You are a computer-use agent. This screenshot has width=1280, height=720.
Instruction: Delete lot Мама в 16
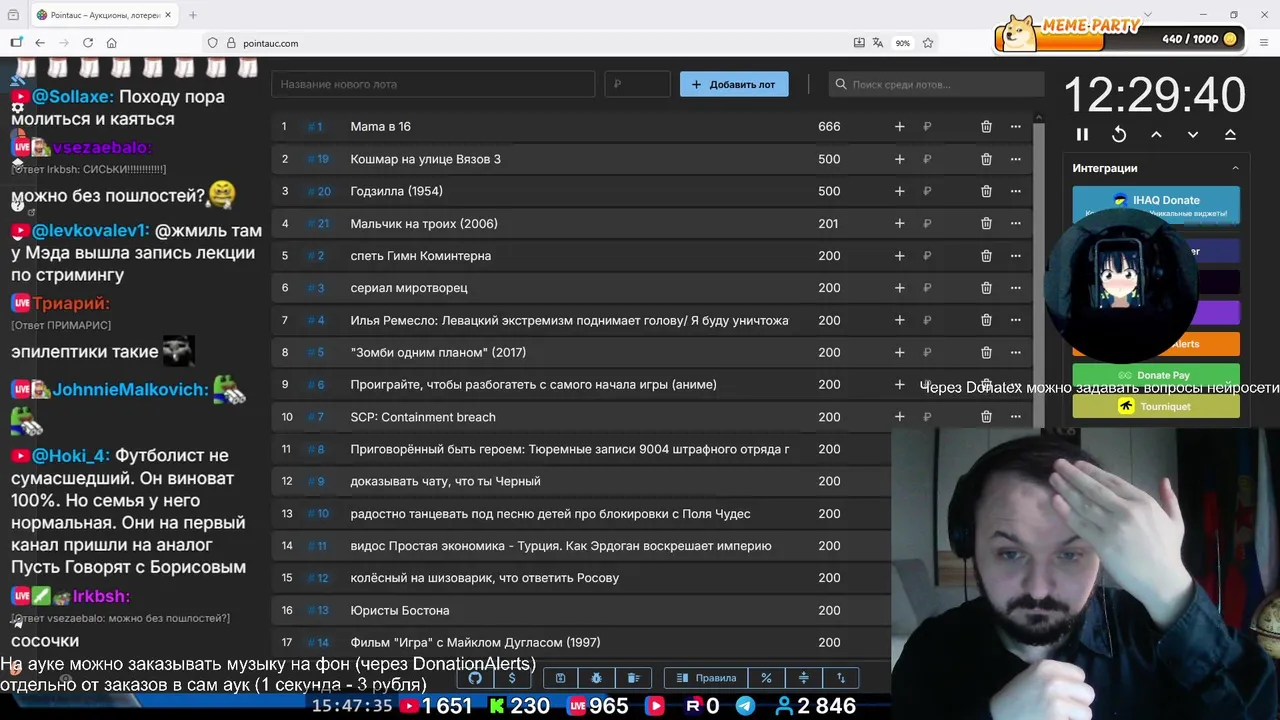pos(986,127)
